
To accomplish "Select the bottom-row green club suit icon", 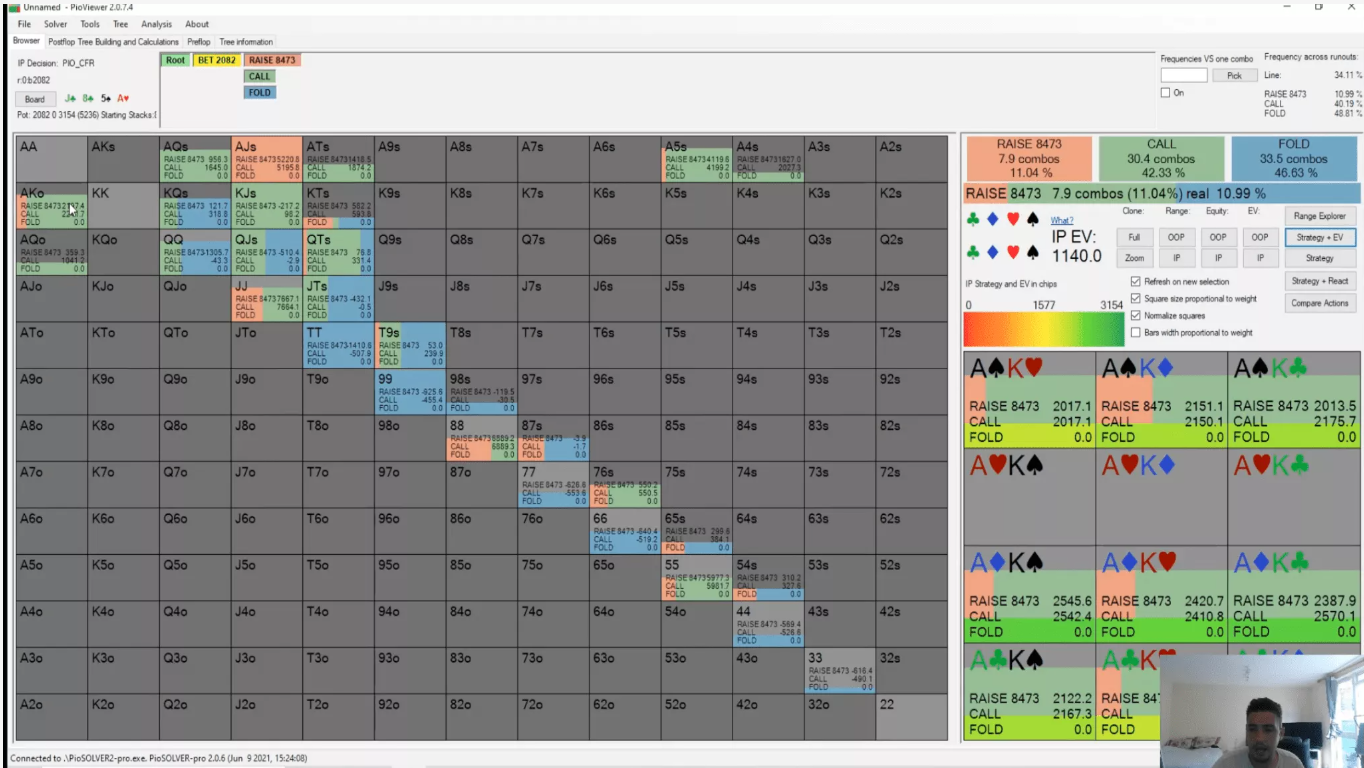I will (972, 252).
